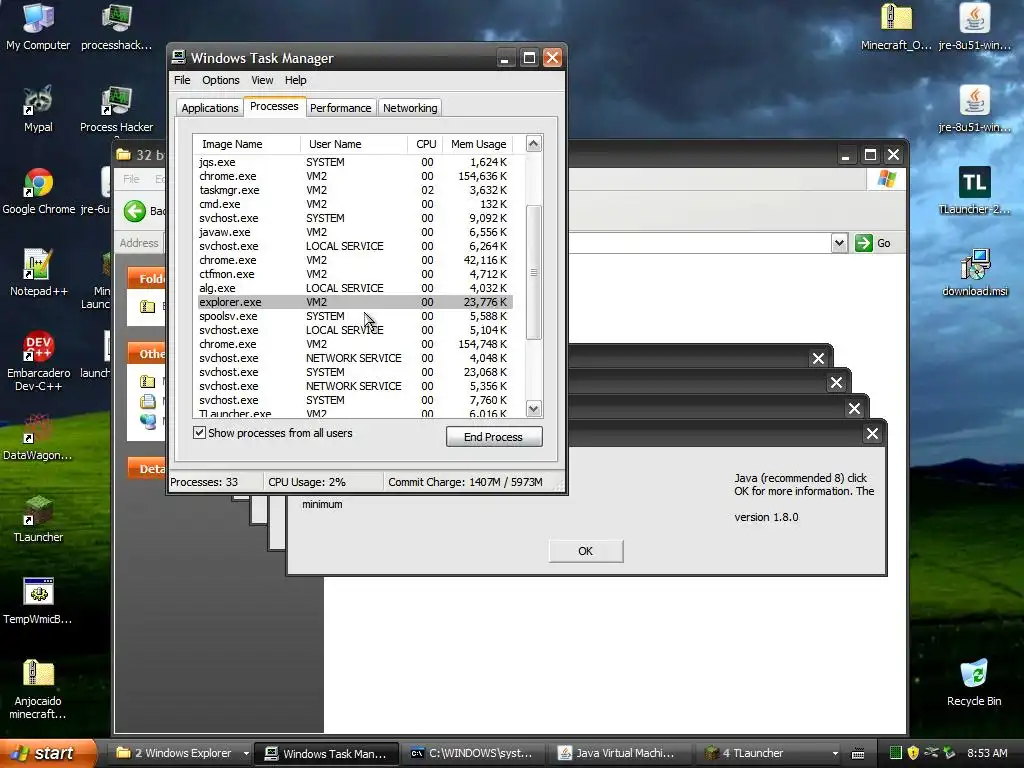This screenshot has width=1024, height=768.
Task: Launch Google Chrome desktop icon
Action: (x=38, y=191)
